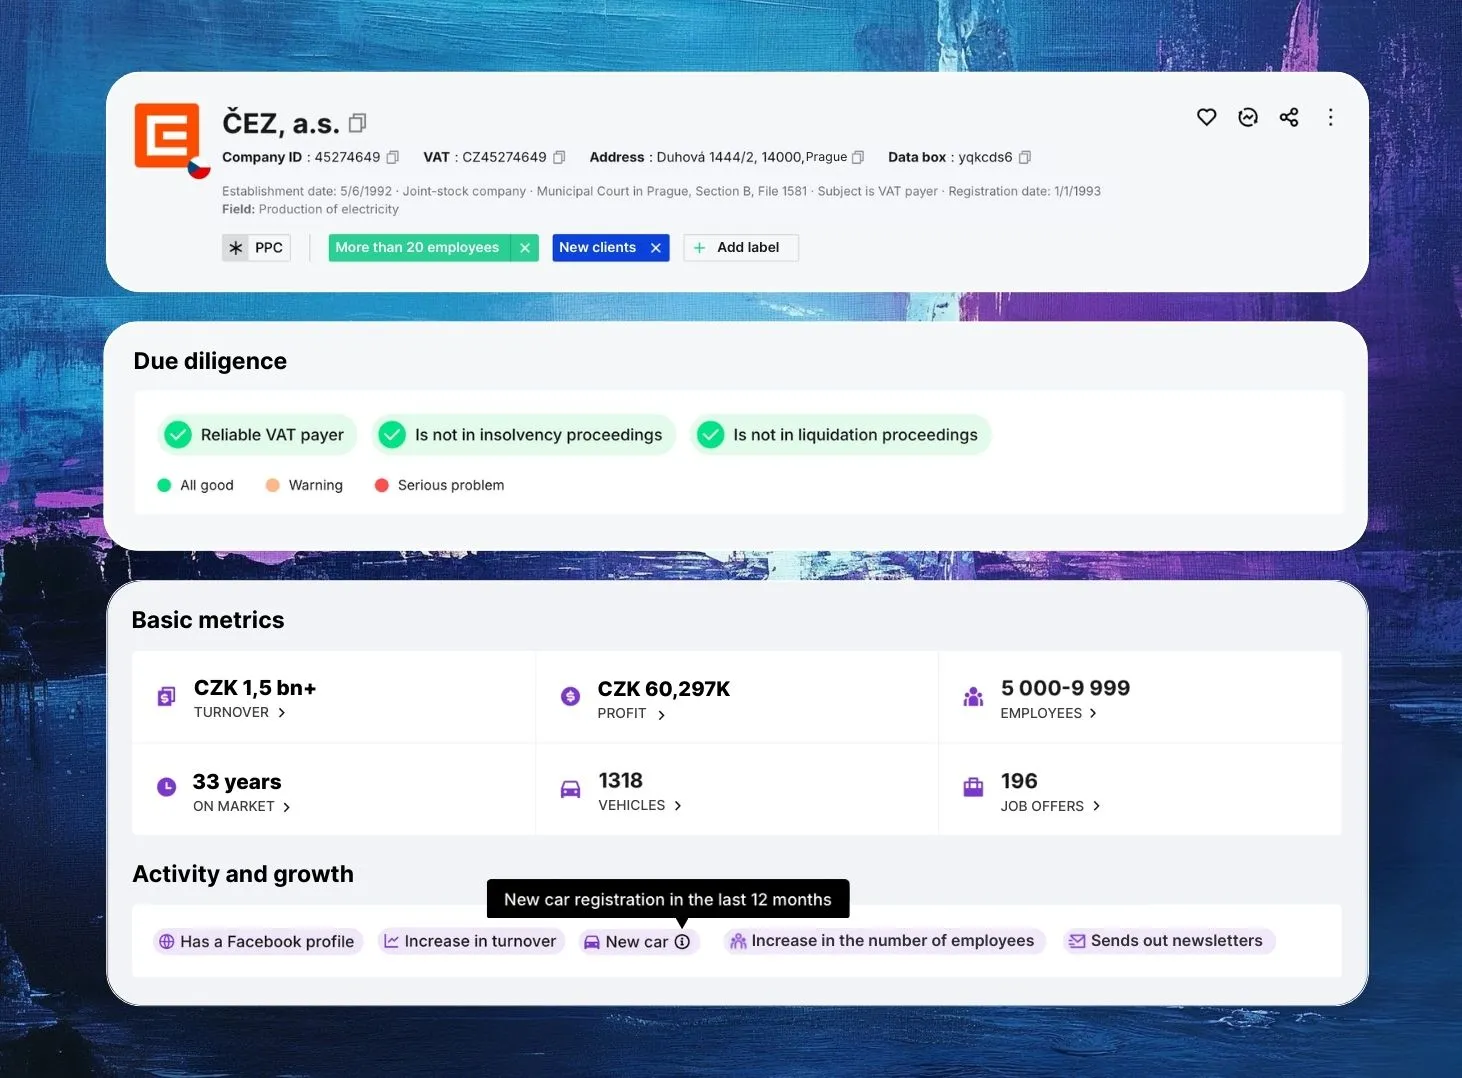Click the Reliable VAT payer badge
This screenshot has width=1462, height=1078.
(257, 434)
